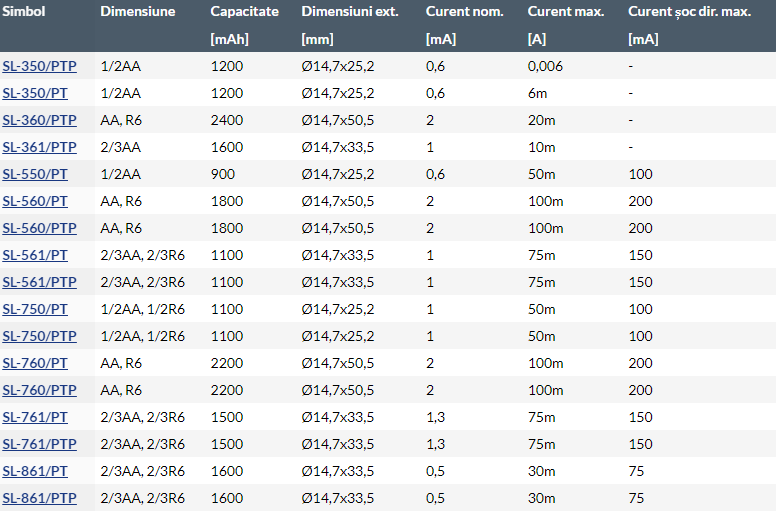The width and height of the screenshot is (776, 518).
Task: Click the Simbol column header
Action: click(x=24, y=11)
